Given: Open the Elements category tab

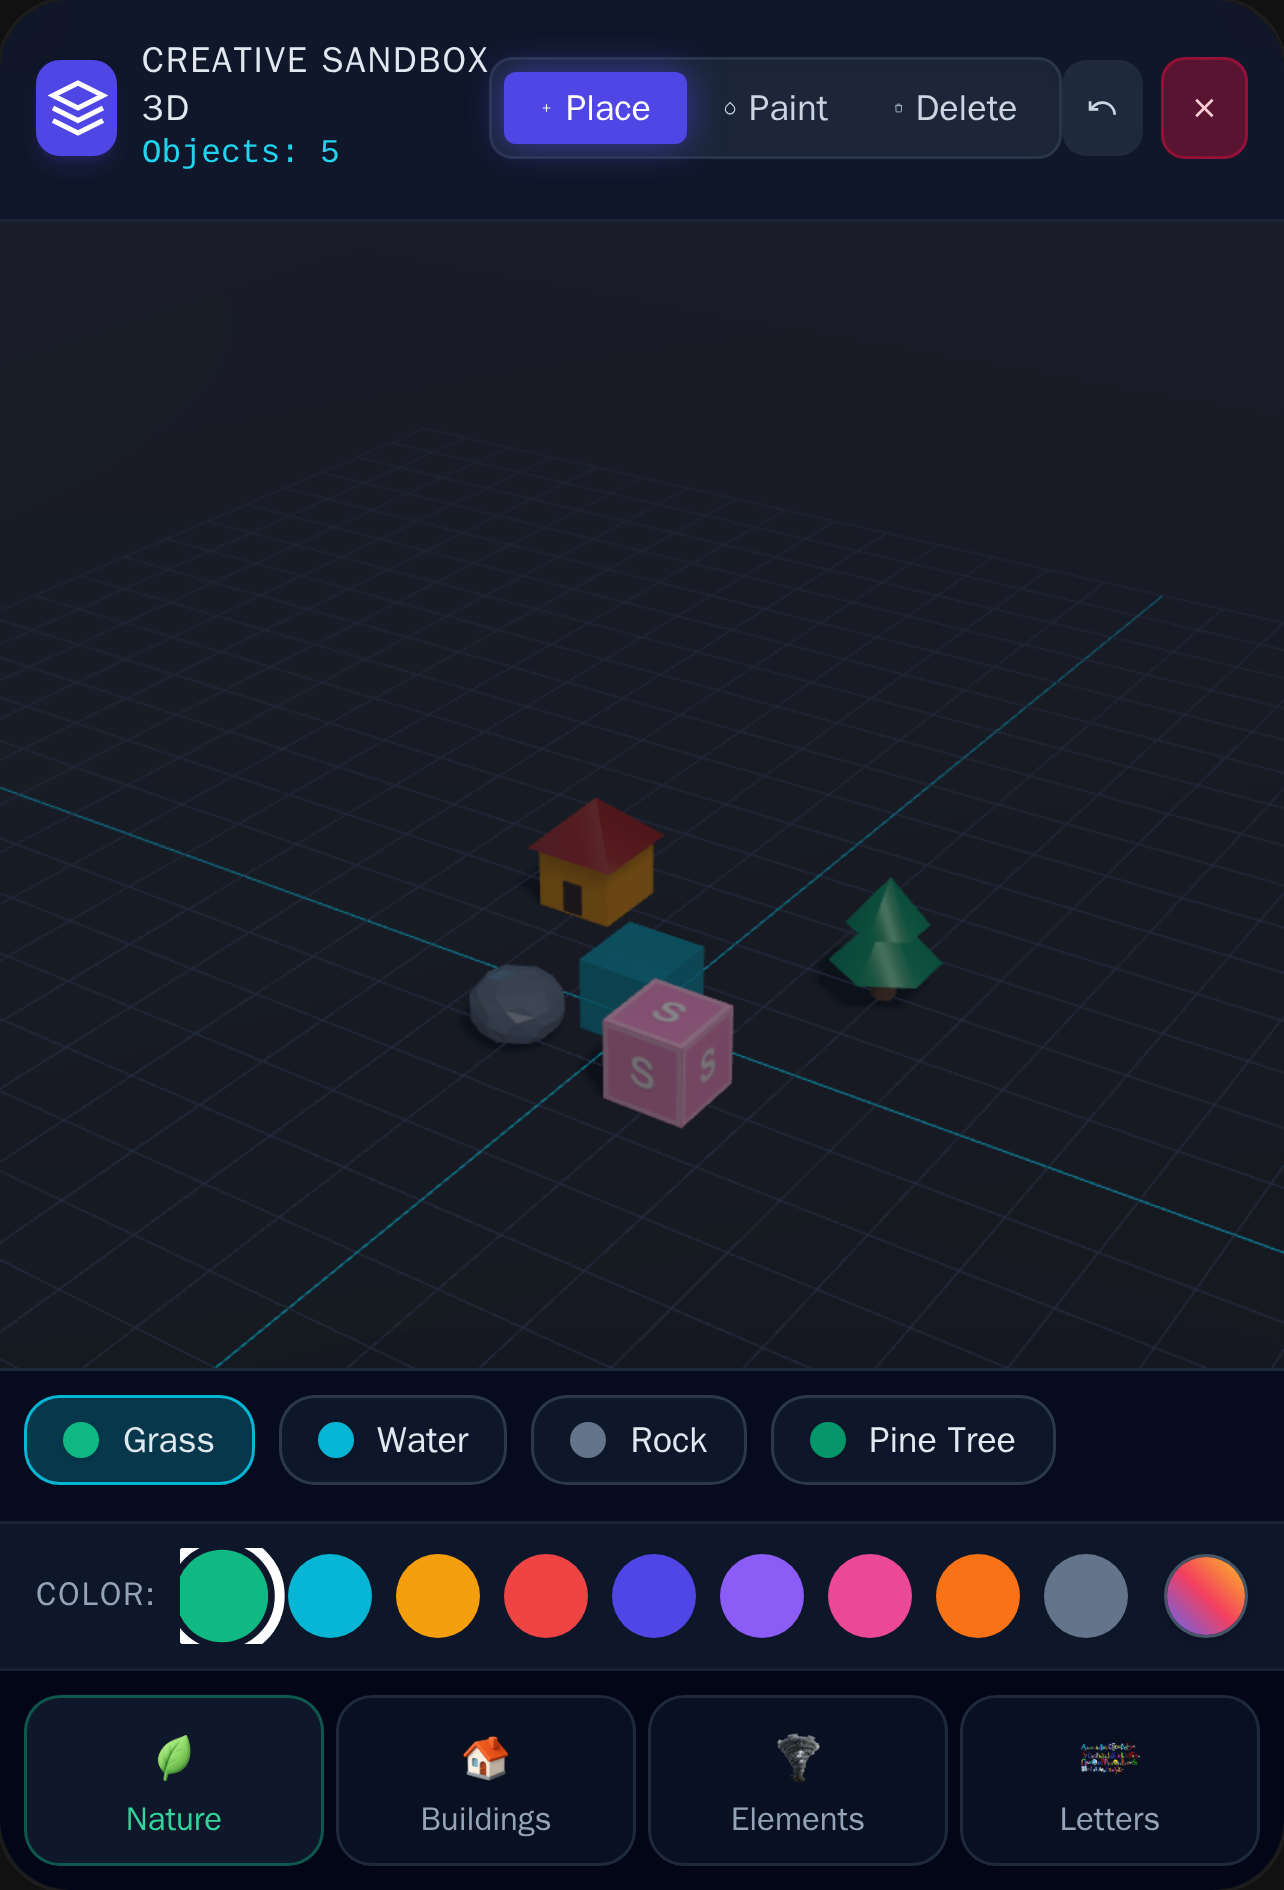Looking at the screenshot, I should (798, 1780).
